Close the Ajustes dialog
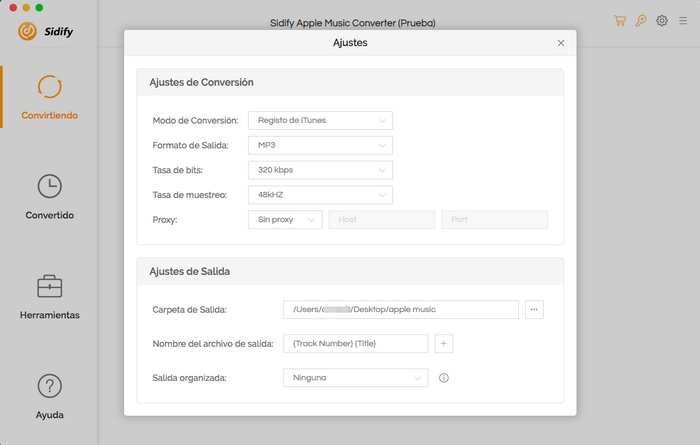 tap(561, 43)
